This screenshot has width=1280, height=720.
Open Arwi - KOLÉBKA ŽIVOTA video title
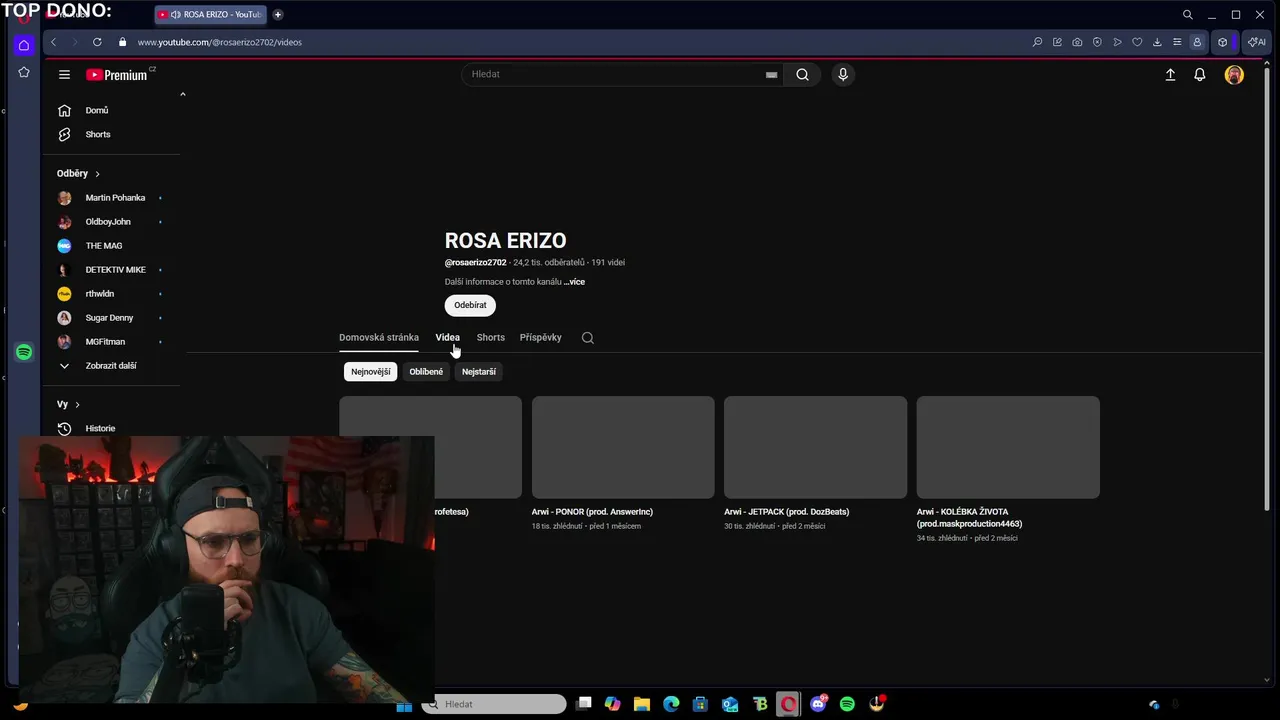pyautogui.click(x=969, y=518)
